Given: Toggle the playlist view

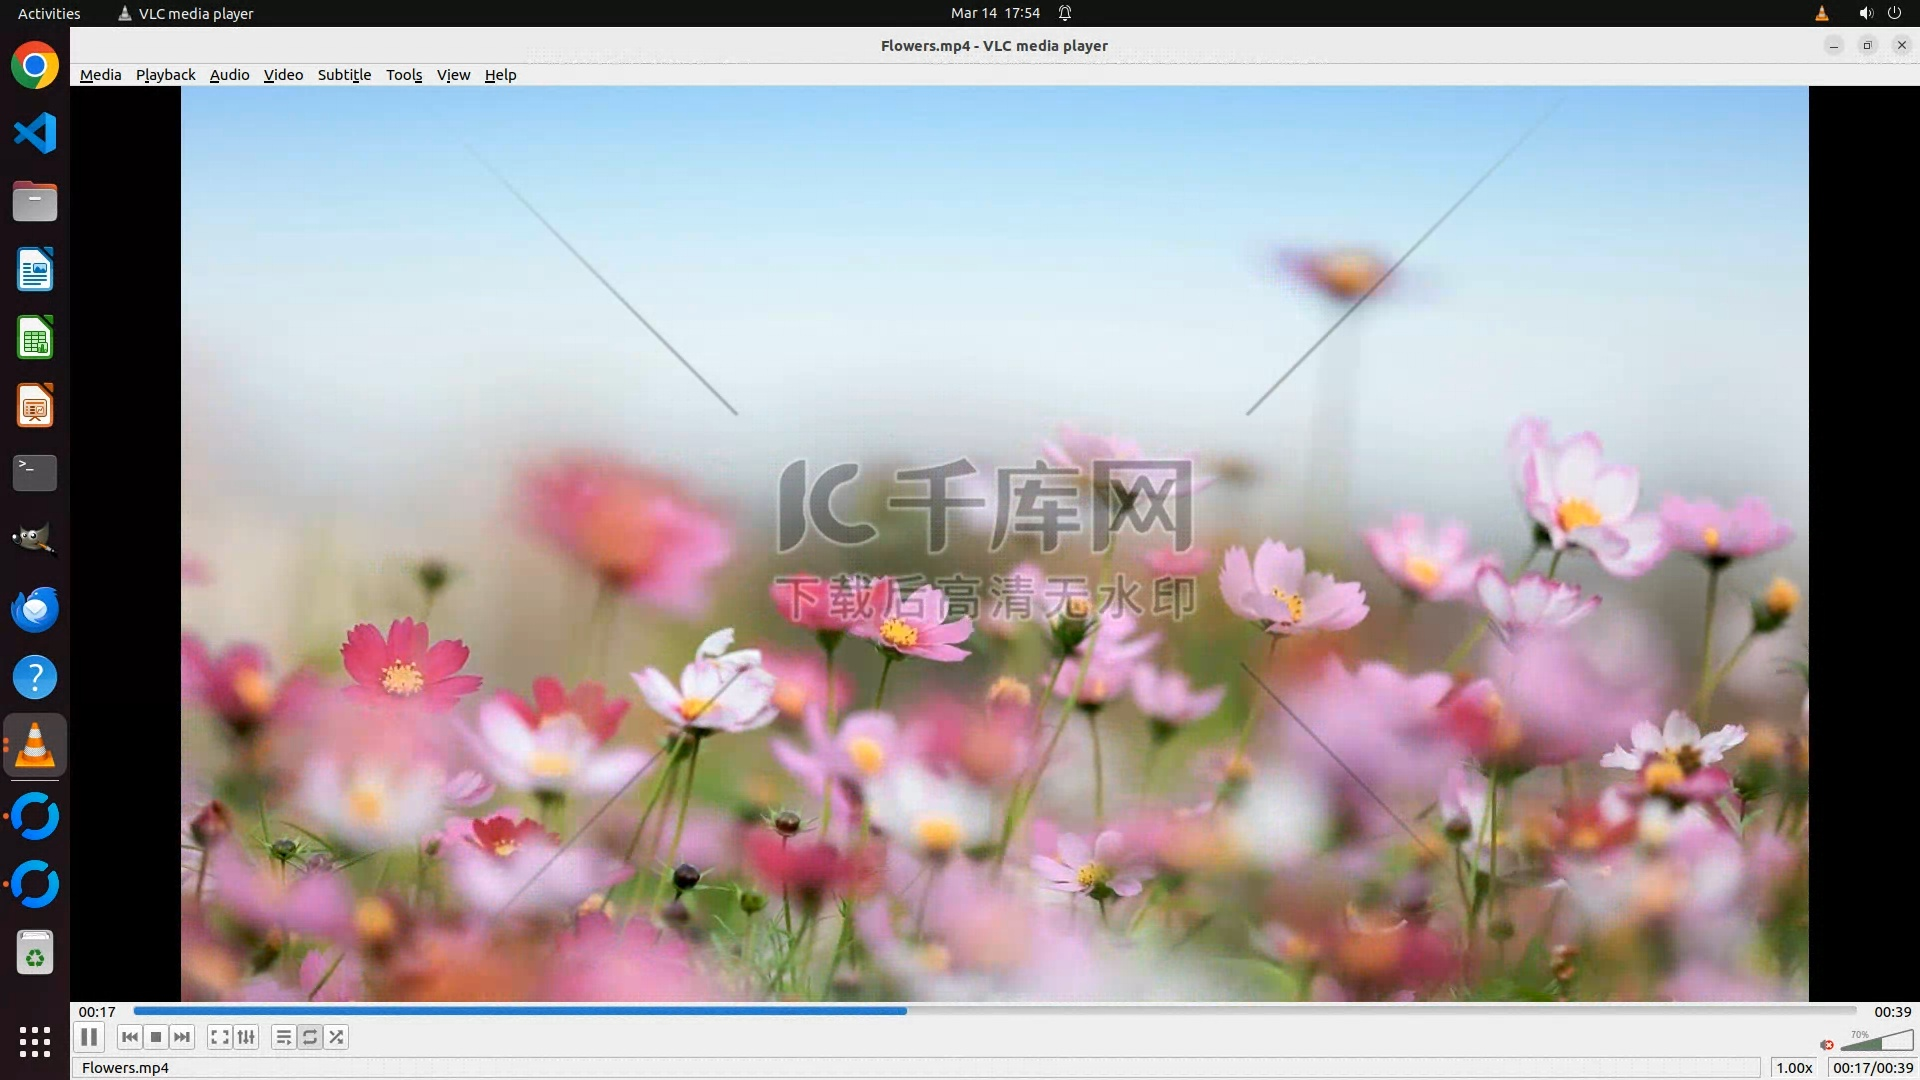Looking at the screenshot, I should click(284, 1037).
